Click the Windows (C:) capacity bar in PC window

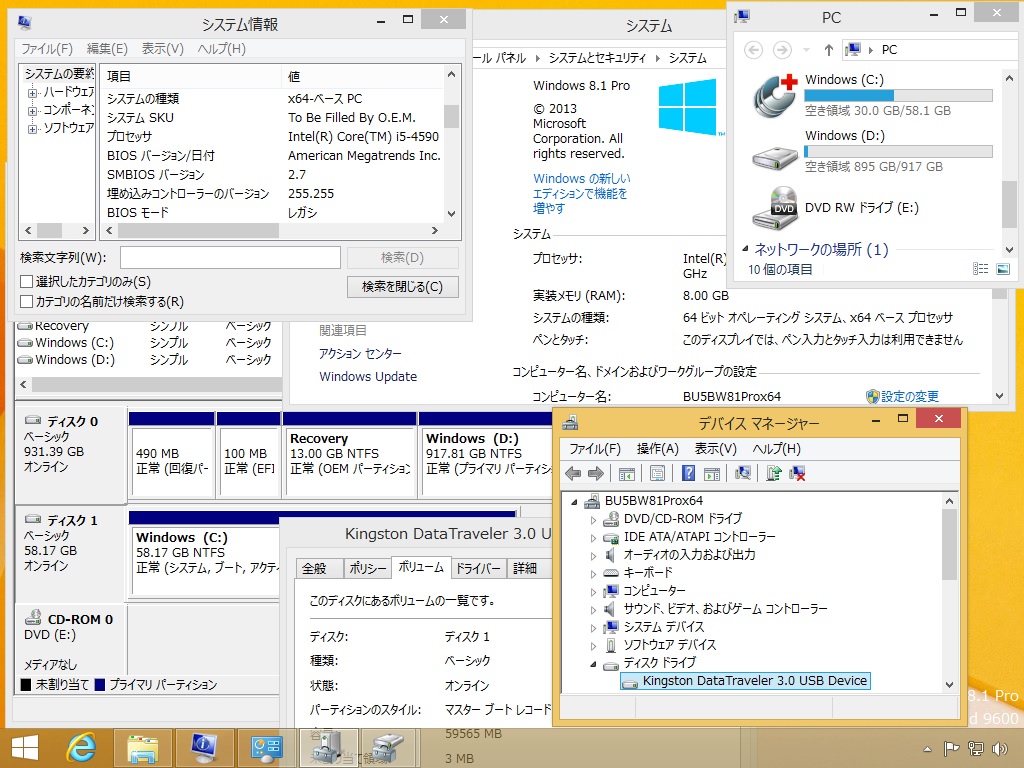click(x=899, y=95)
